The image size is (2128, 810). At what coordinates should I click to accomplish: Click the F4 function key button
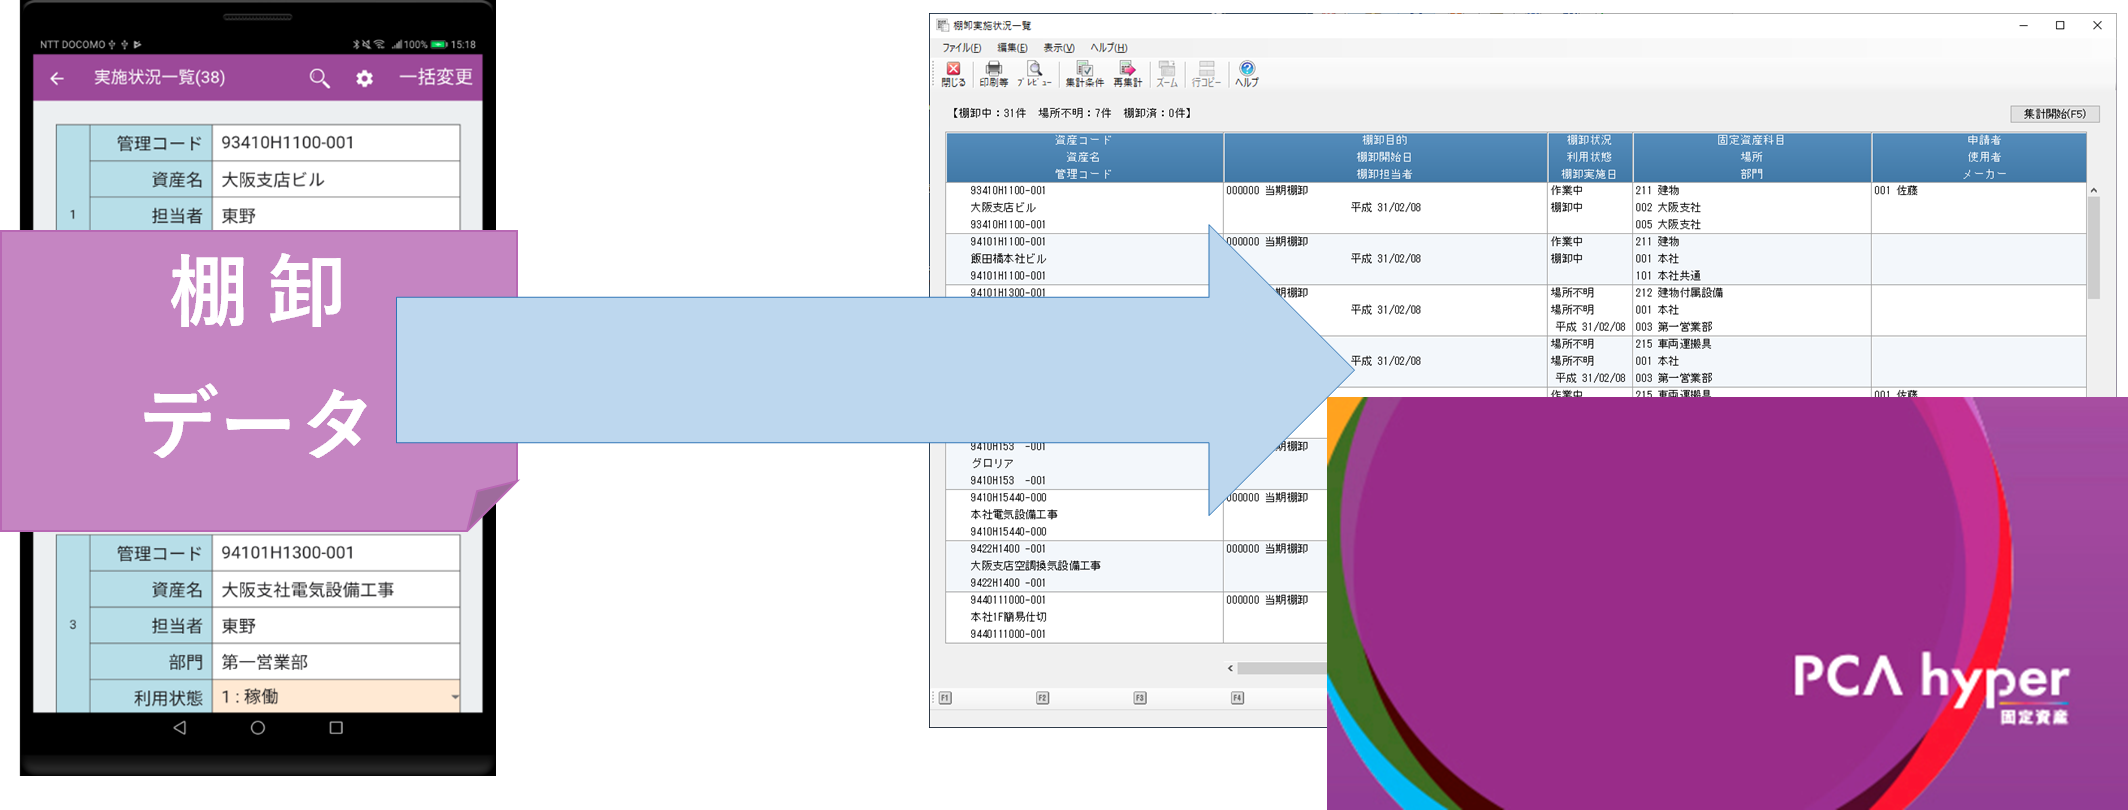(1237, 698)
